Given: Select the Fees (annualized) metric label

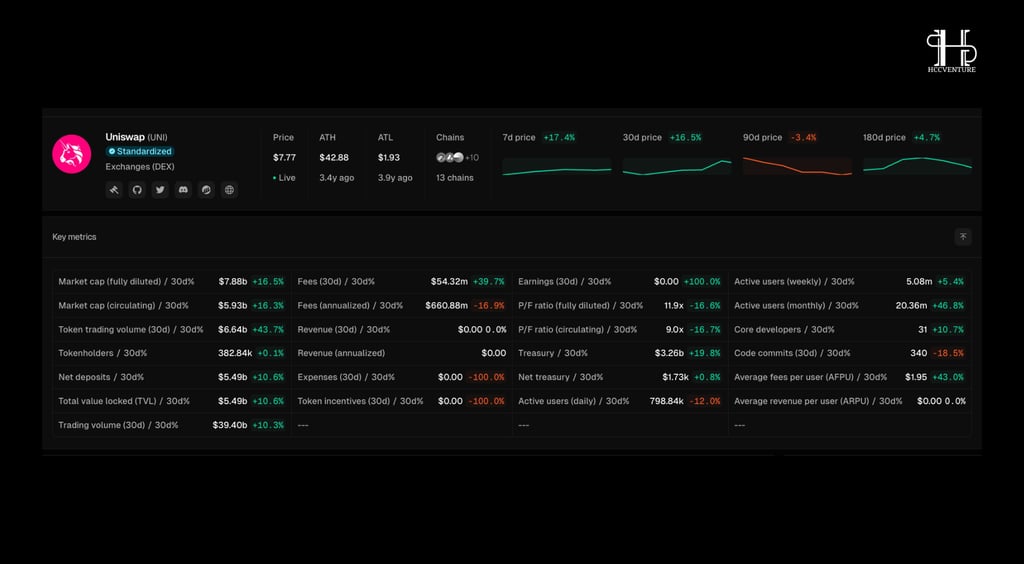Looking at the screenshot, I should pyautogui.click(x=350, y=306).
